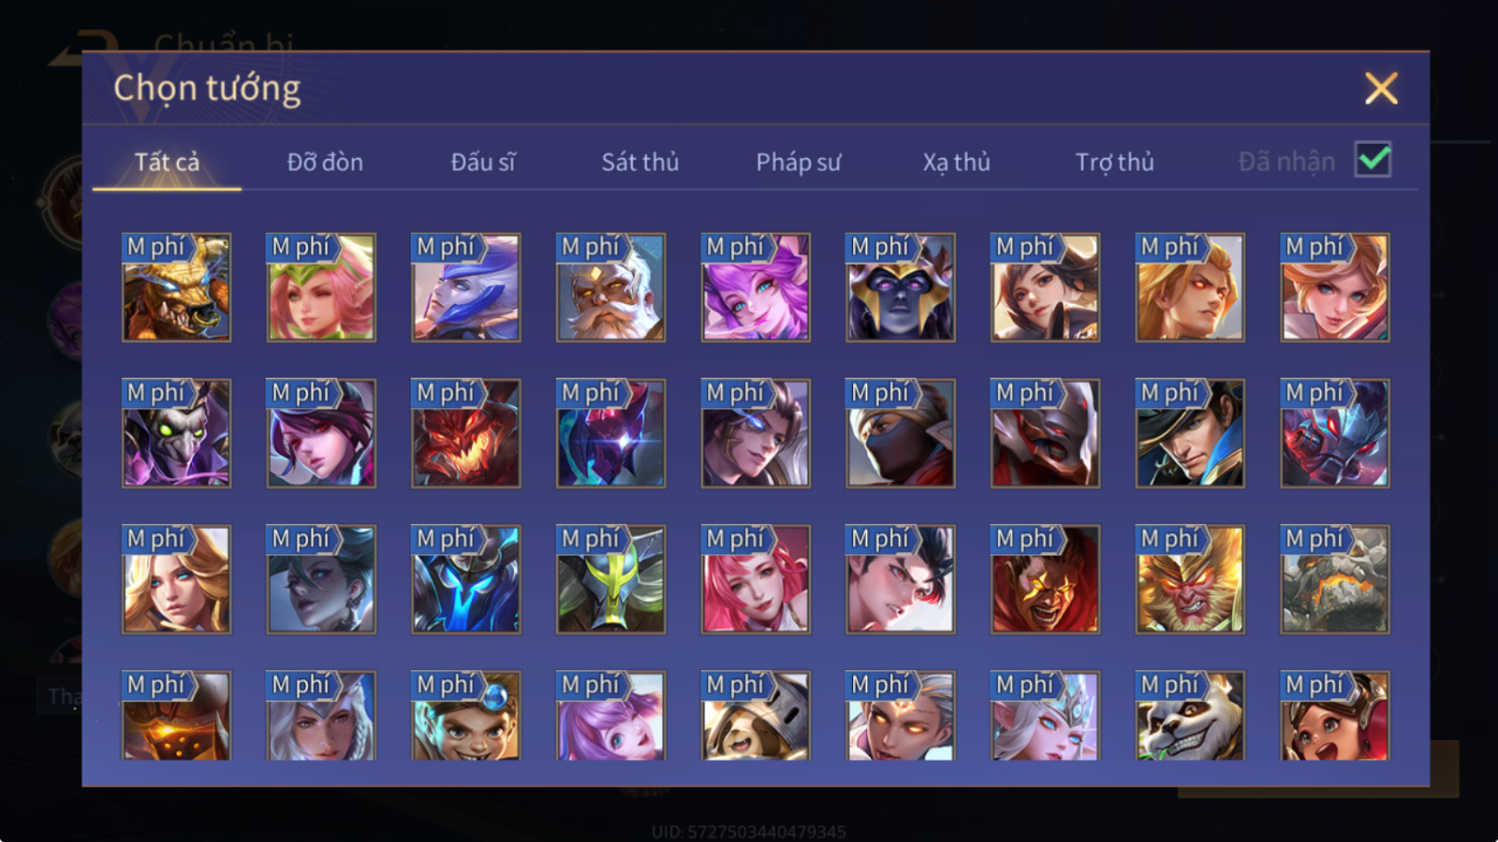Toggle the Đã nhận checkbox
The height and width of the screenshot is (842, 1498).
(x=1373, y=160)
